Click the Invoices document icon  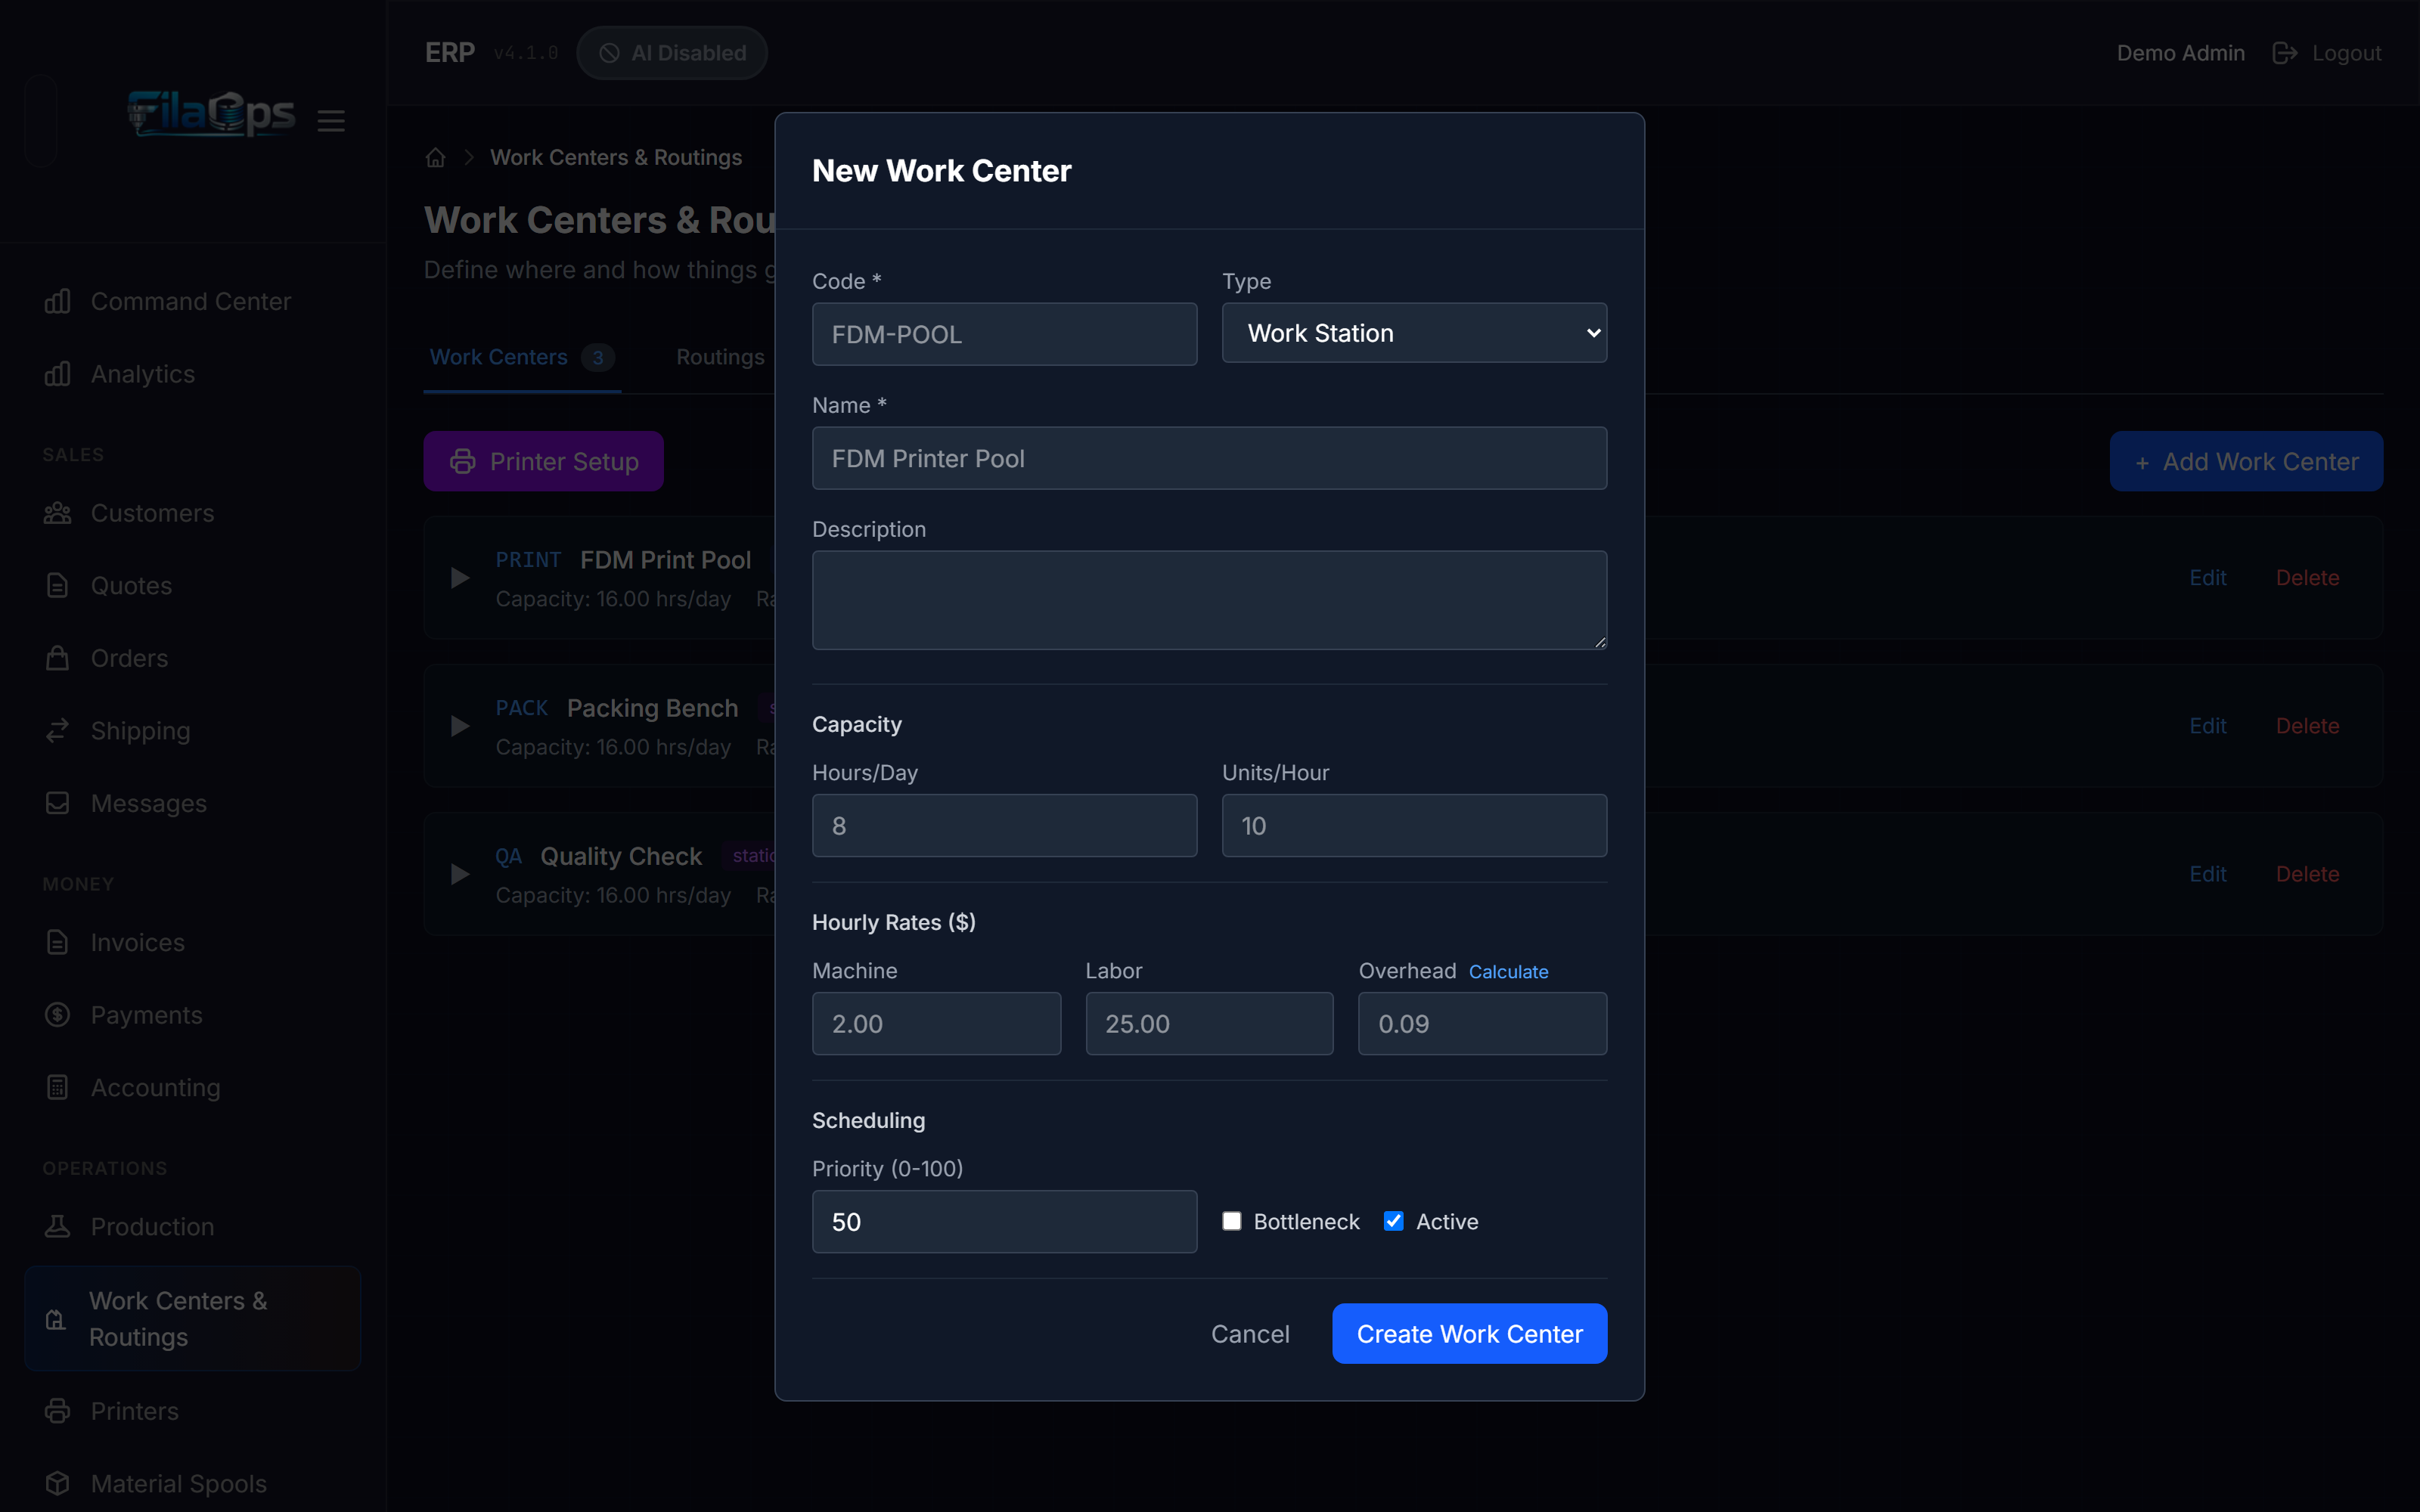click(x=58, y=942)
